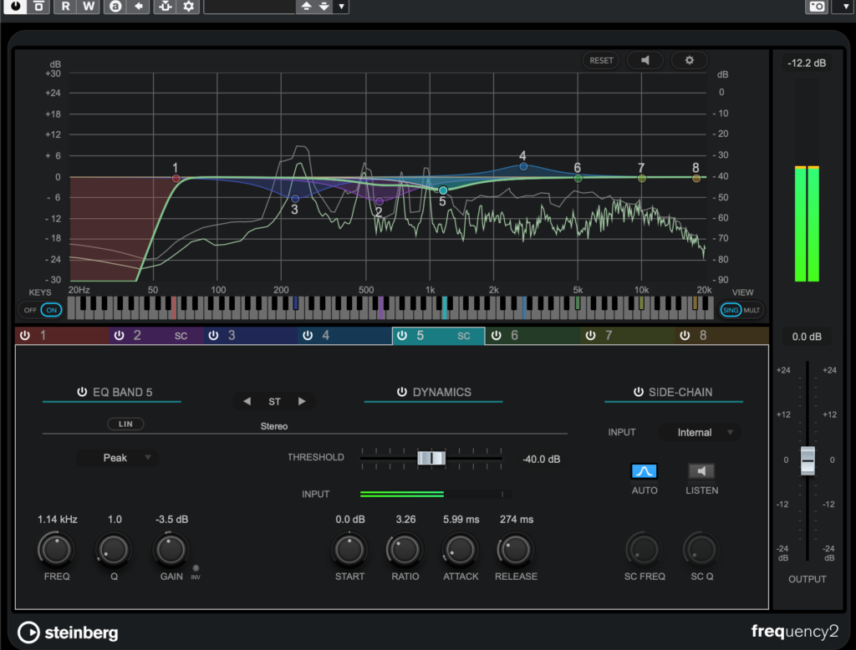Click the -40.0 dB threshold value

coord(542,459)
